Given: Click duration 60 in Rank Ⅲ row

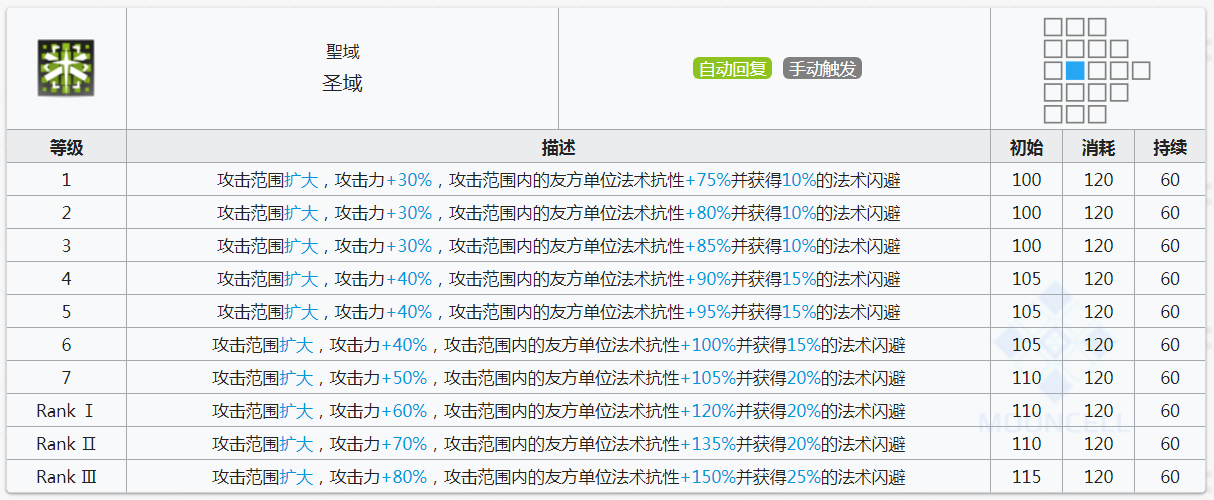Looking at the screenshot, I should coord(1170,477).
